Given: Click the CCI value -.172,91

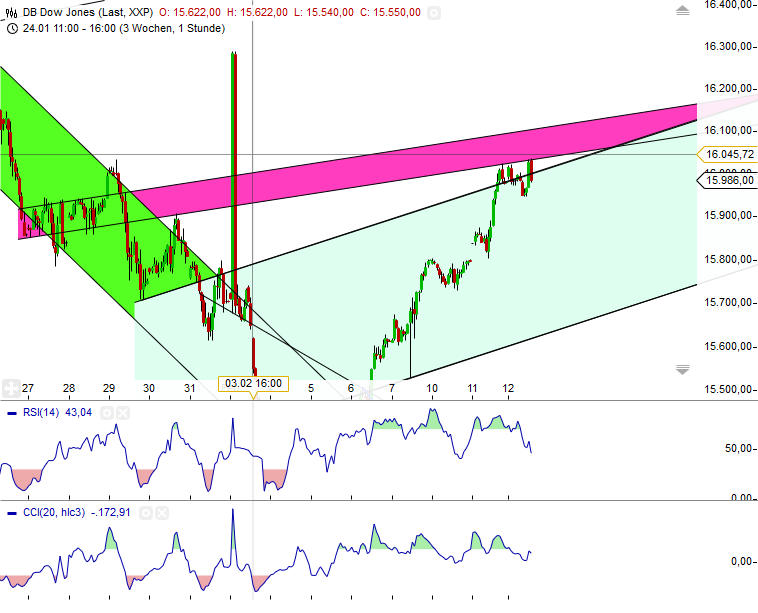Looking at the screenshot, I should pyautogui.click(x=111, y=512).
